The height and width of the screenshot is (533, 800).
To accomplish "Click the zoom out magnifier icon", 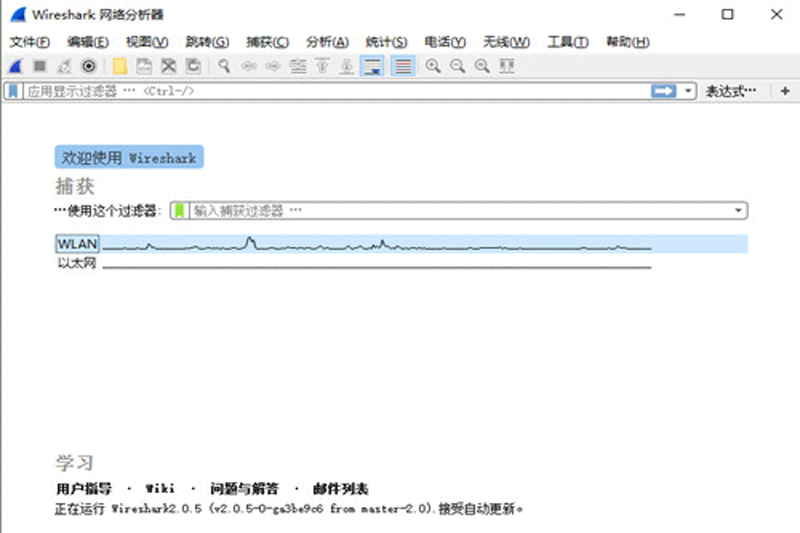I will [x=457, y=66].
